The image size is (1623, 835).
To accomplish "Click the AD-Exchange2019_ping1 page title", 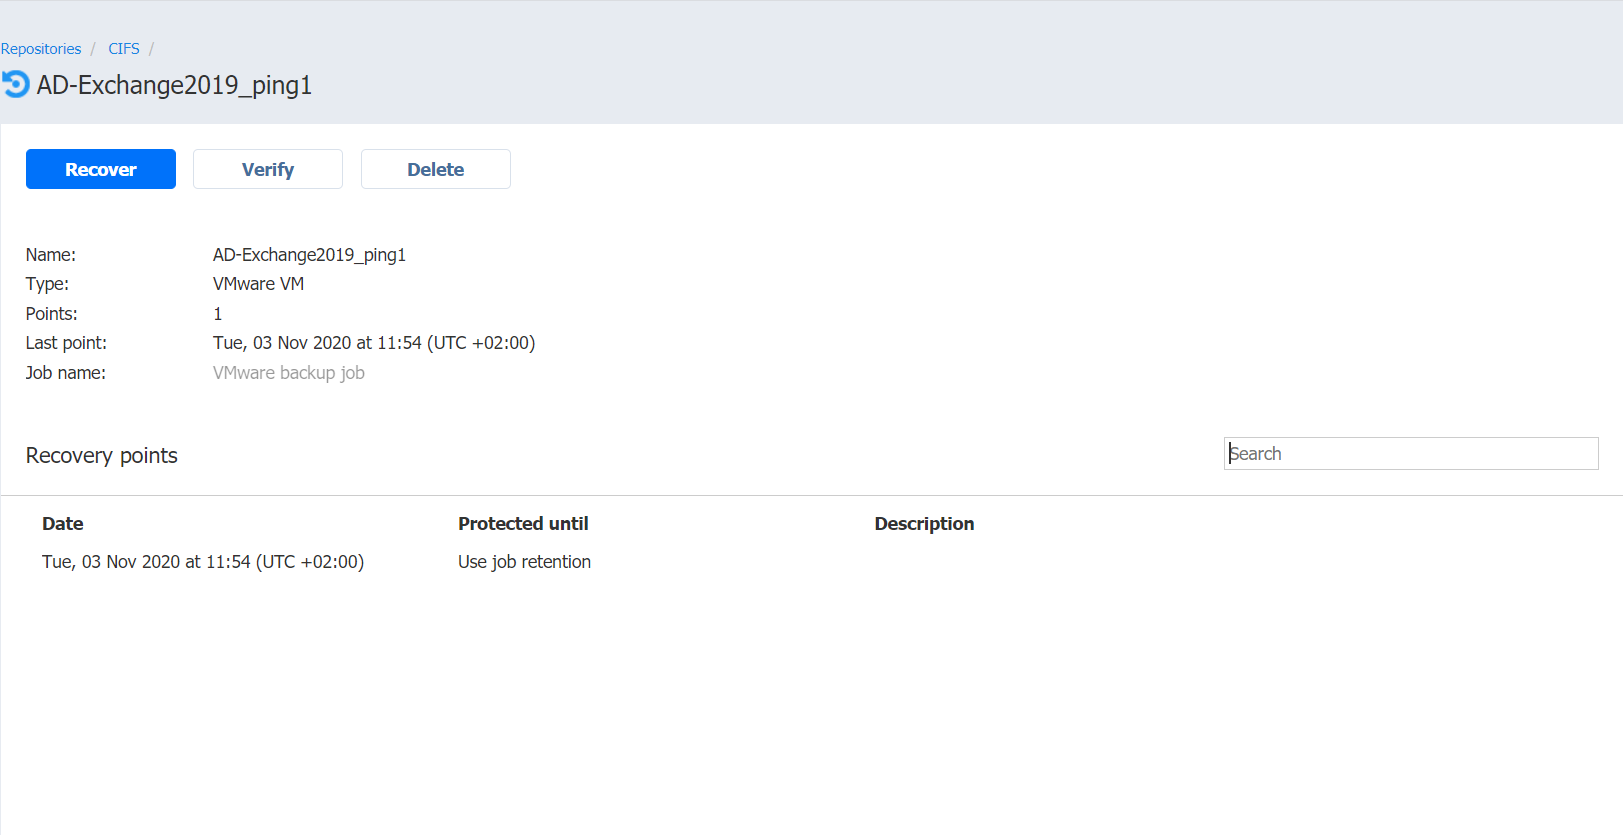I will (x=175, y=85).
